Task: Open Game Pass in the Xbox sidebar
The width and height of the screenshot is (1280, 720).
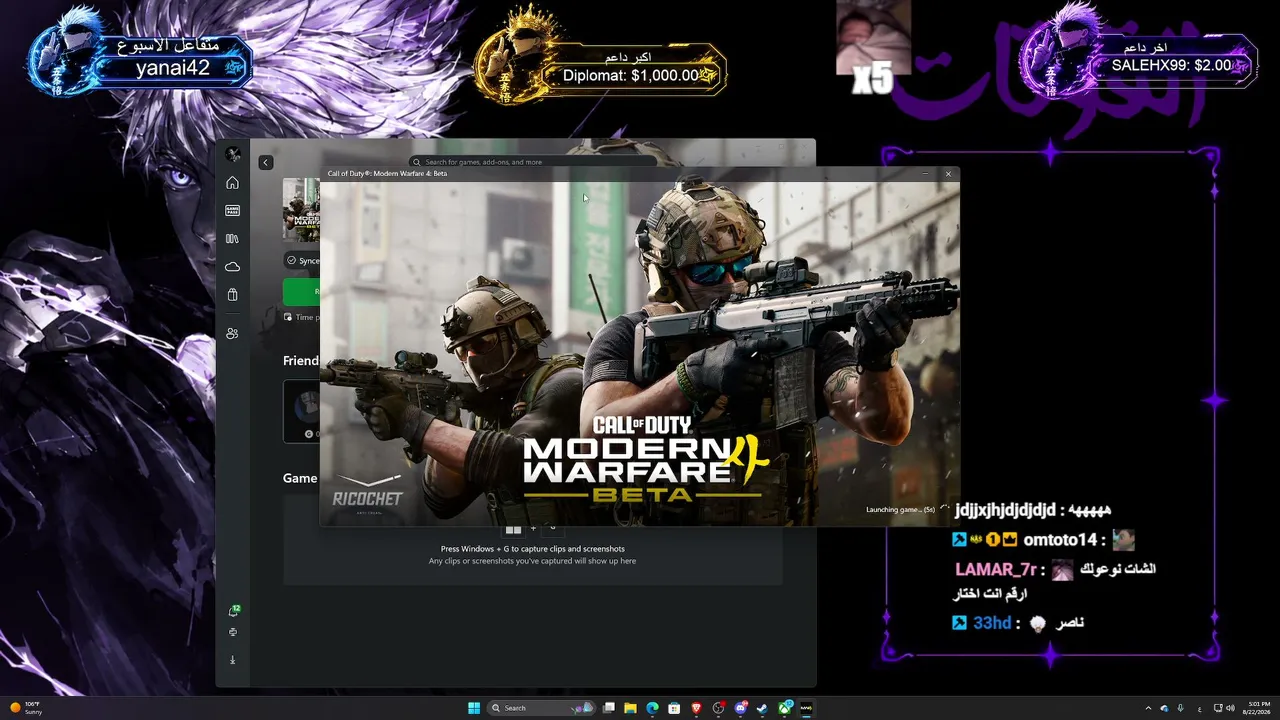Action: point(233,211)
